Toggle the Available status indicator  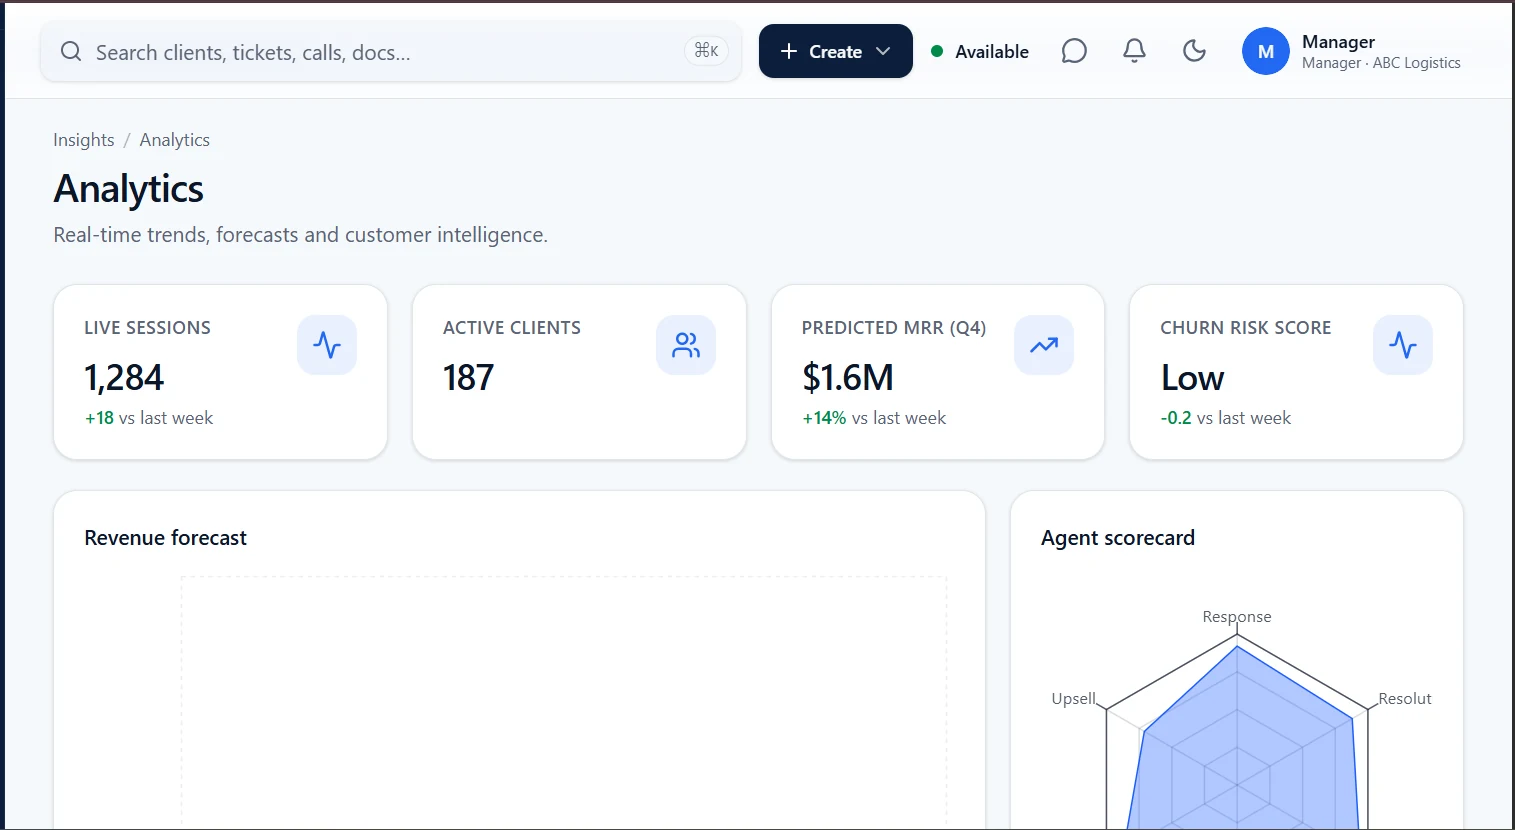pos(980,51)
